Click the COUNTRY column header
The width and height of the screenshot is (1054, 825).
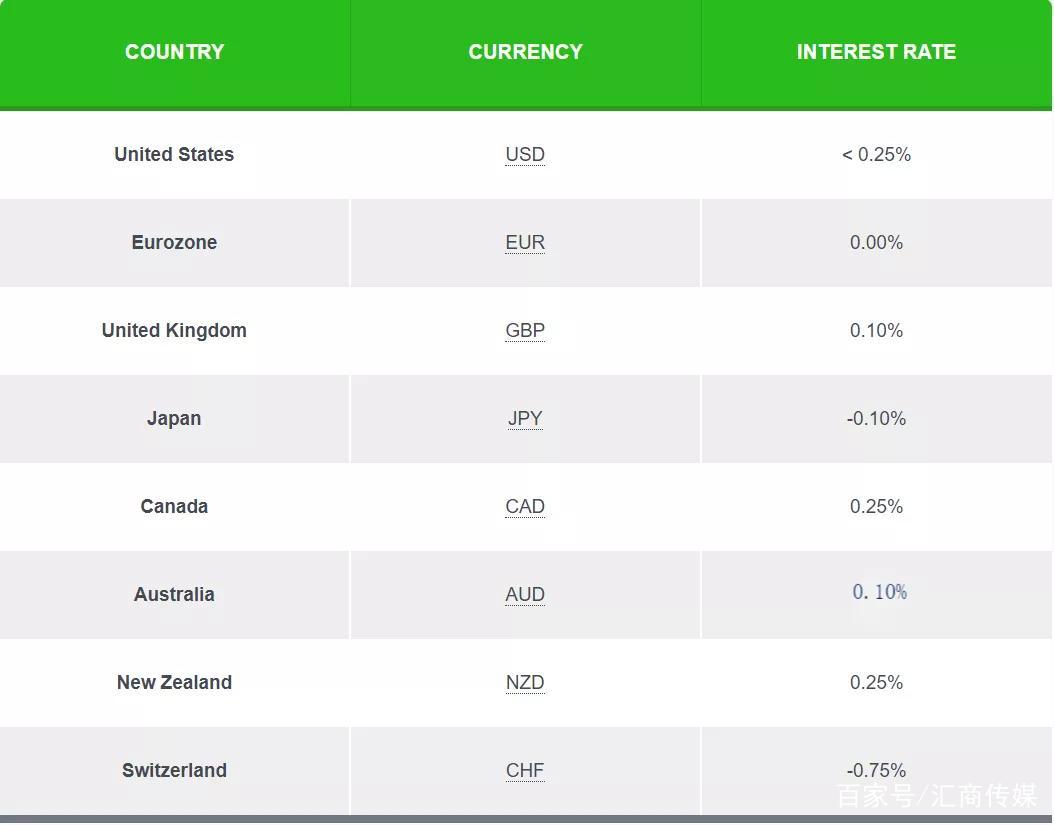pyautogui.click(x=174, y=52)
